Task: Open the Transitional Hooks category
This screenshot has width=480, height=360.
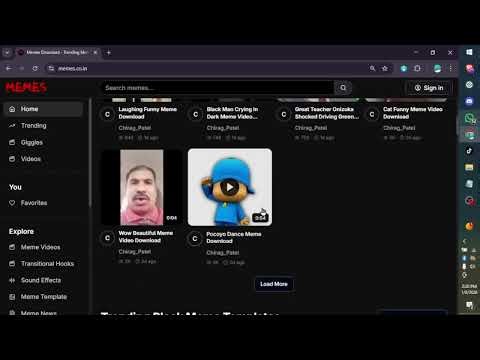Action: 43,264
